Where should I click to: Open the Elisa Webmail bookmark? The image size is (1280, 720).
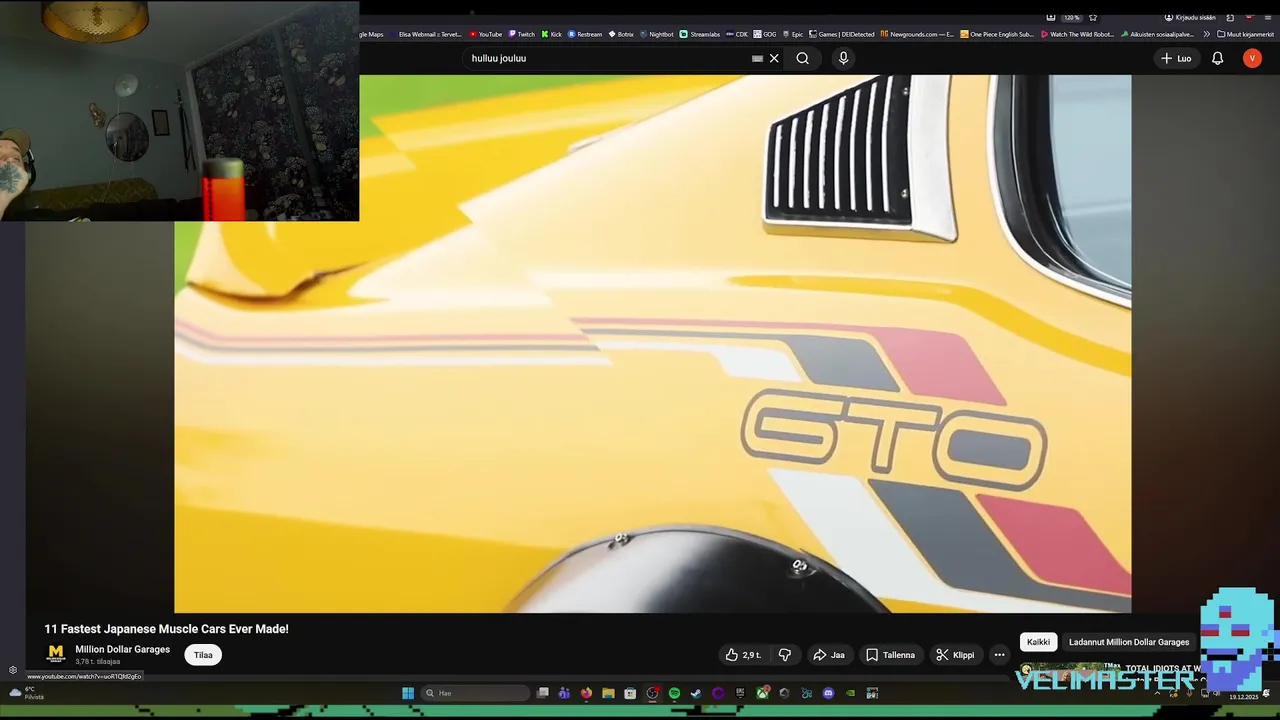425,34
